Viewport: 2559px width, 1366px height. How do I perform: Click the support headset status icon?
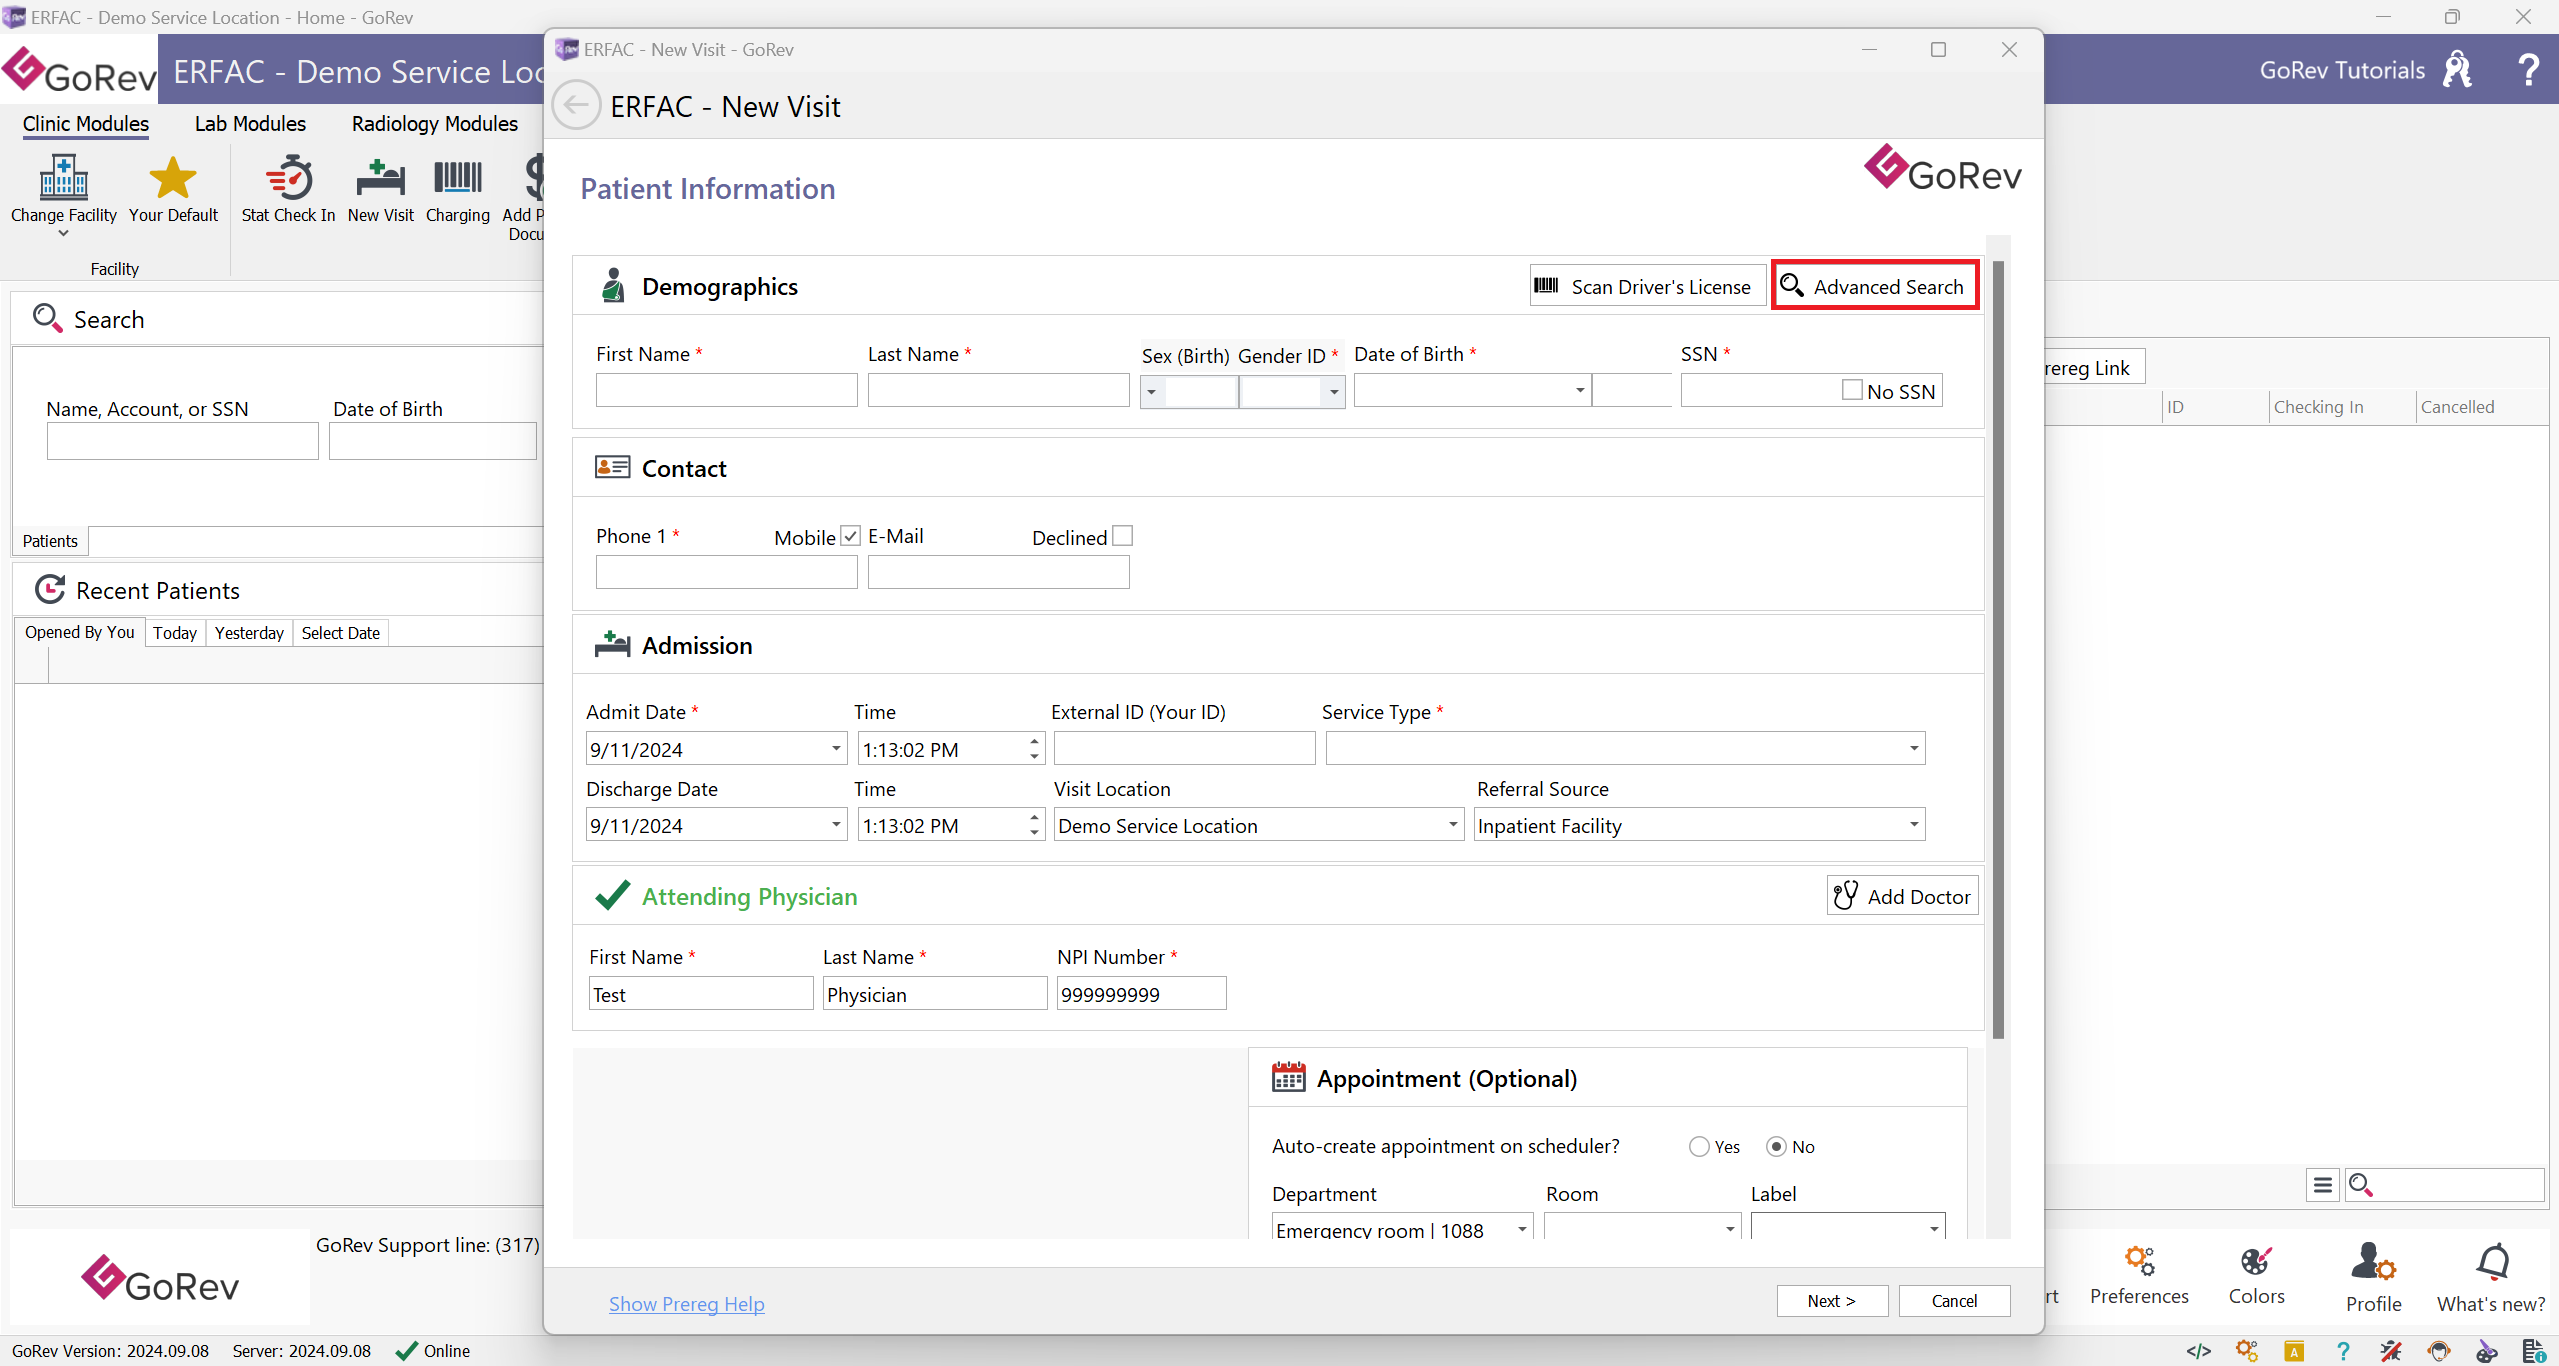pyautogui.click(x=2439, y=1351)
